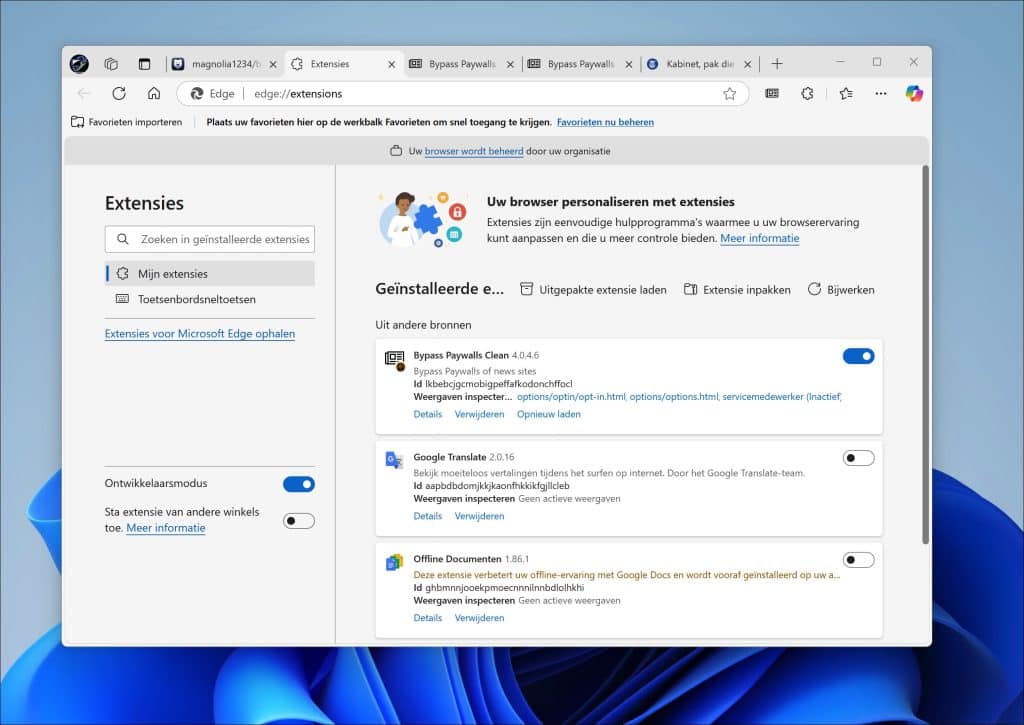
Task: Enable Google Translate toggle
Action: pos(858,458)
